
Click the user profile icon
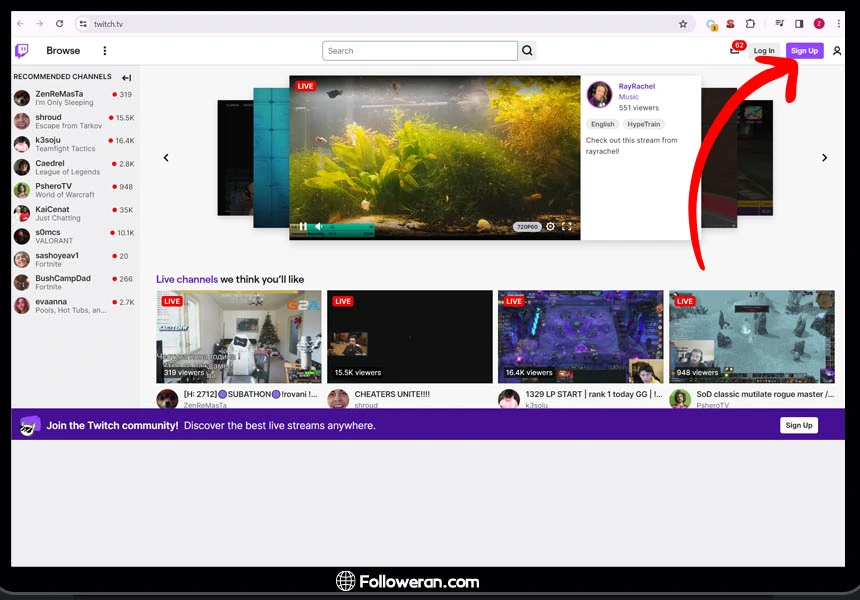pos(837,51)
